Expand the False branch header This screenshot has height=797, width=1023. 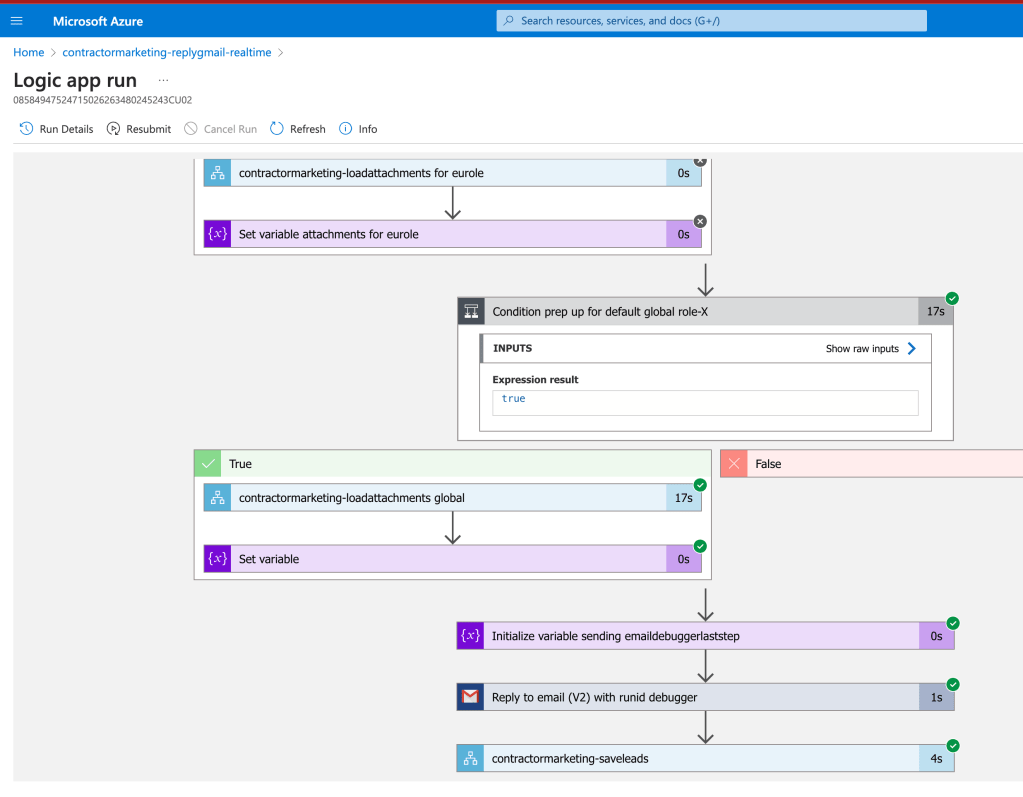(x=872, y=464)
